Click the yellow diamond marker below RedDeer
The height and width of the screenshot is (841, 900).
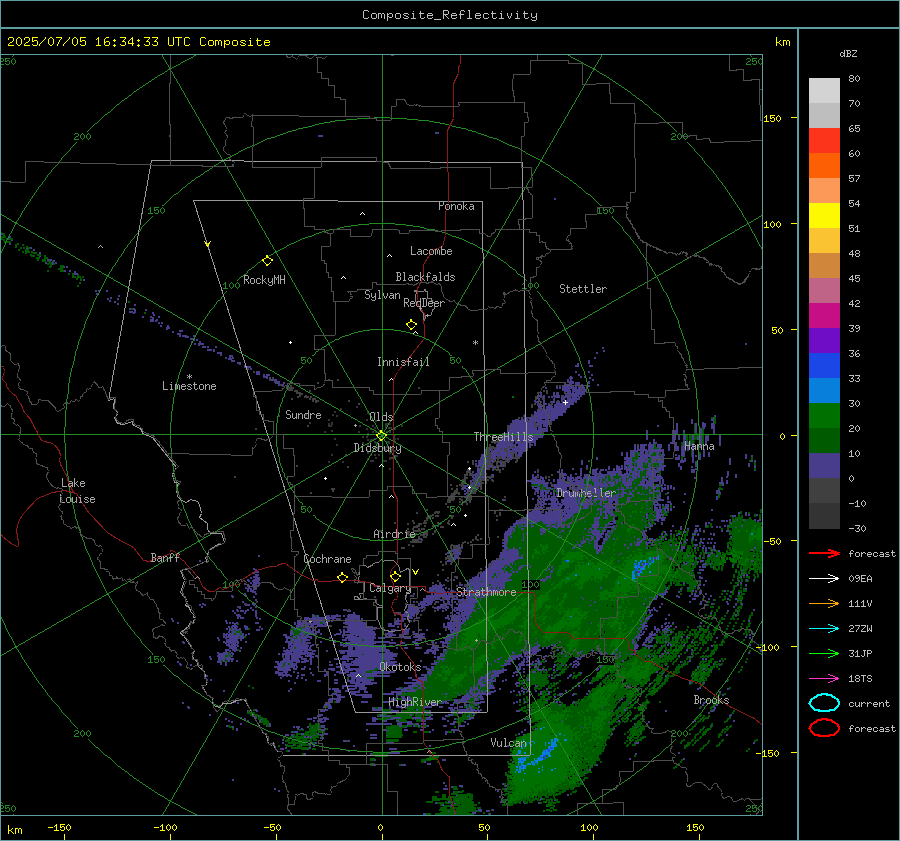click(411, 325)
